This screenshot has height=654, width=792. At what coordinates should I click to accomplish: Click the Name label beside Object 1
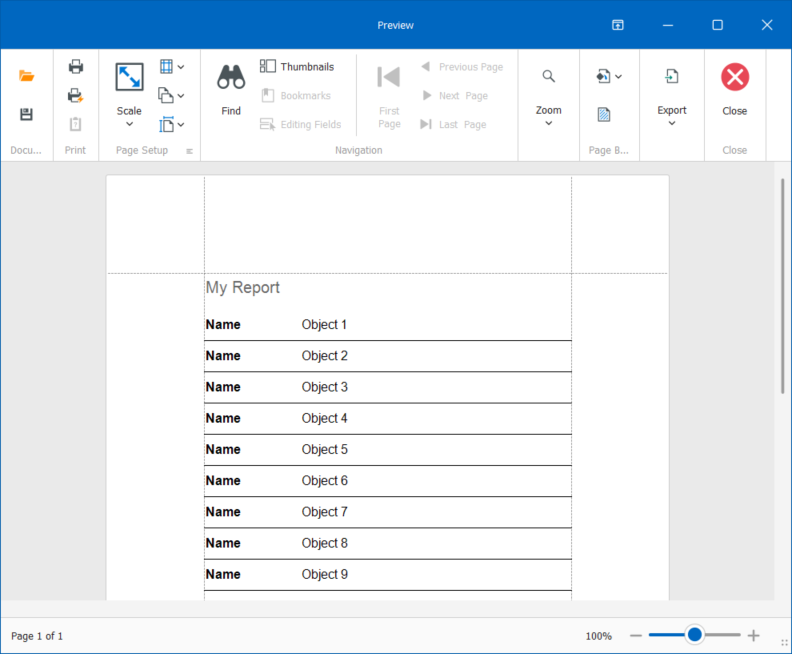click(223, 324)
